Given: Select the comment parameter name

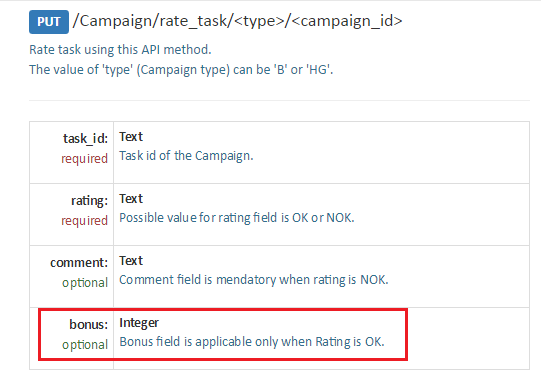Looking at the screenshot, I should click(79, 263).
